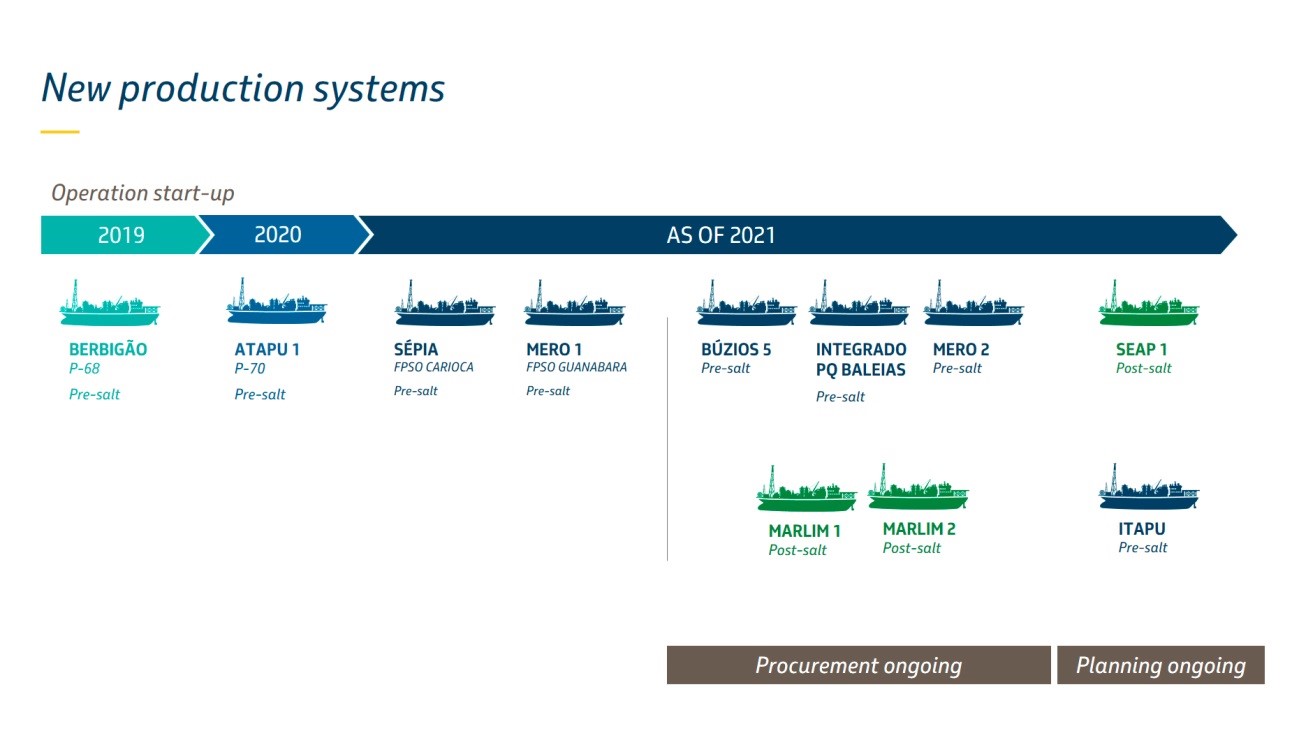Click the MARLIM 1 label
1299x754 pixels.
[805, 531]
